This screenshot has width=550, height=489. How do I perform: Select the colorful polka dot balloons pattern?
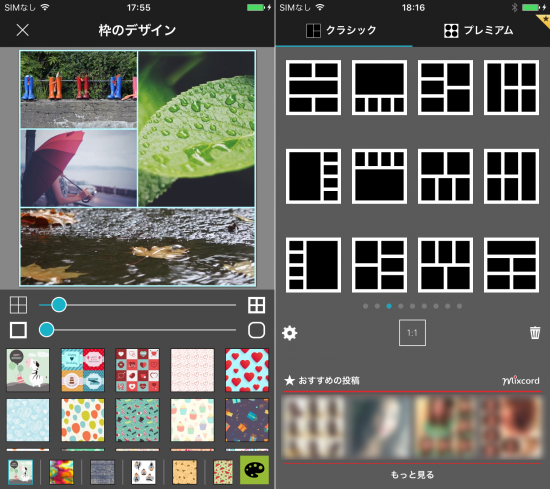click(83, 420)
